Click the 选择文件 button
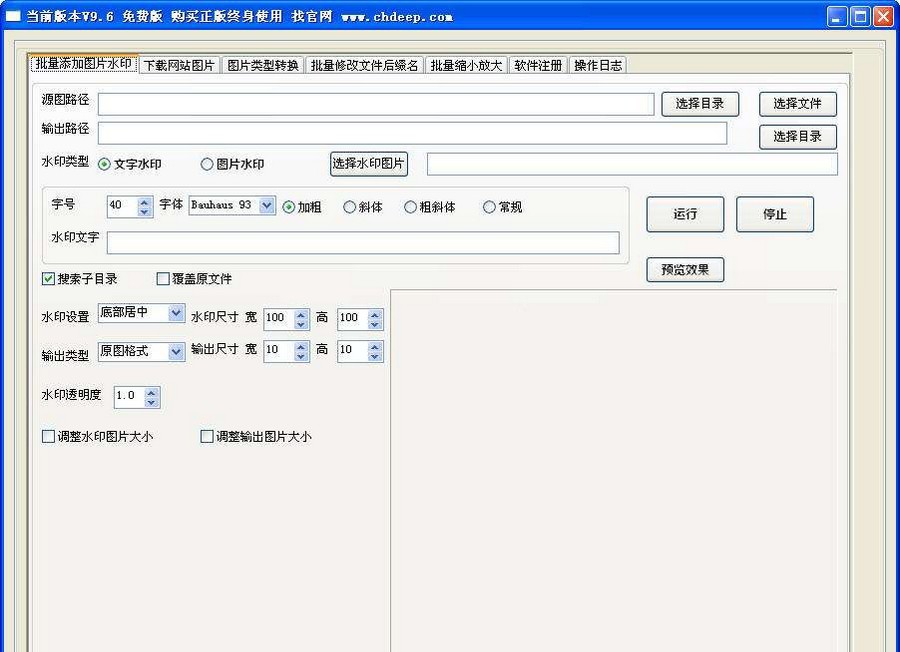The width and height of the screenshot is (900, 652). coord(797,103)
